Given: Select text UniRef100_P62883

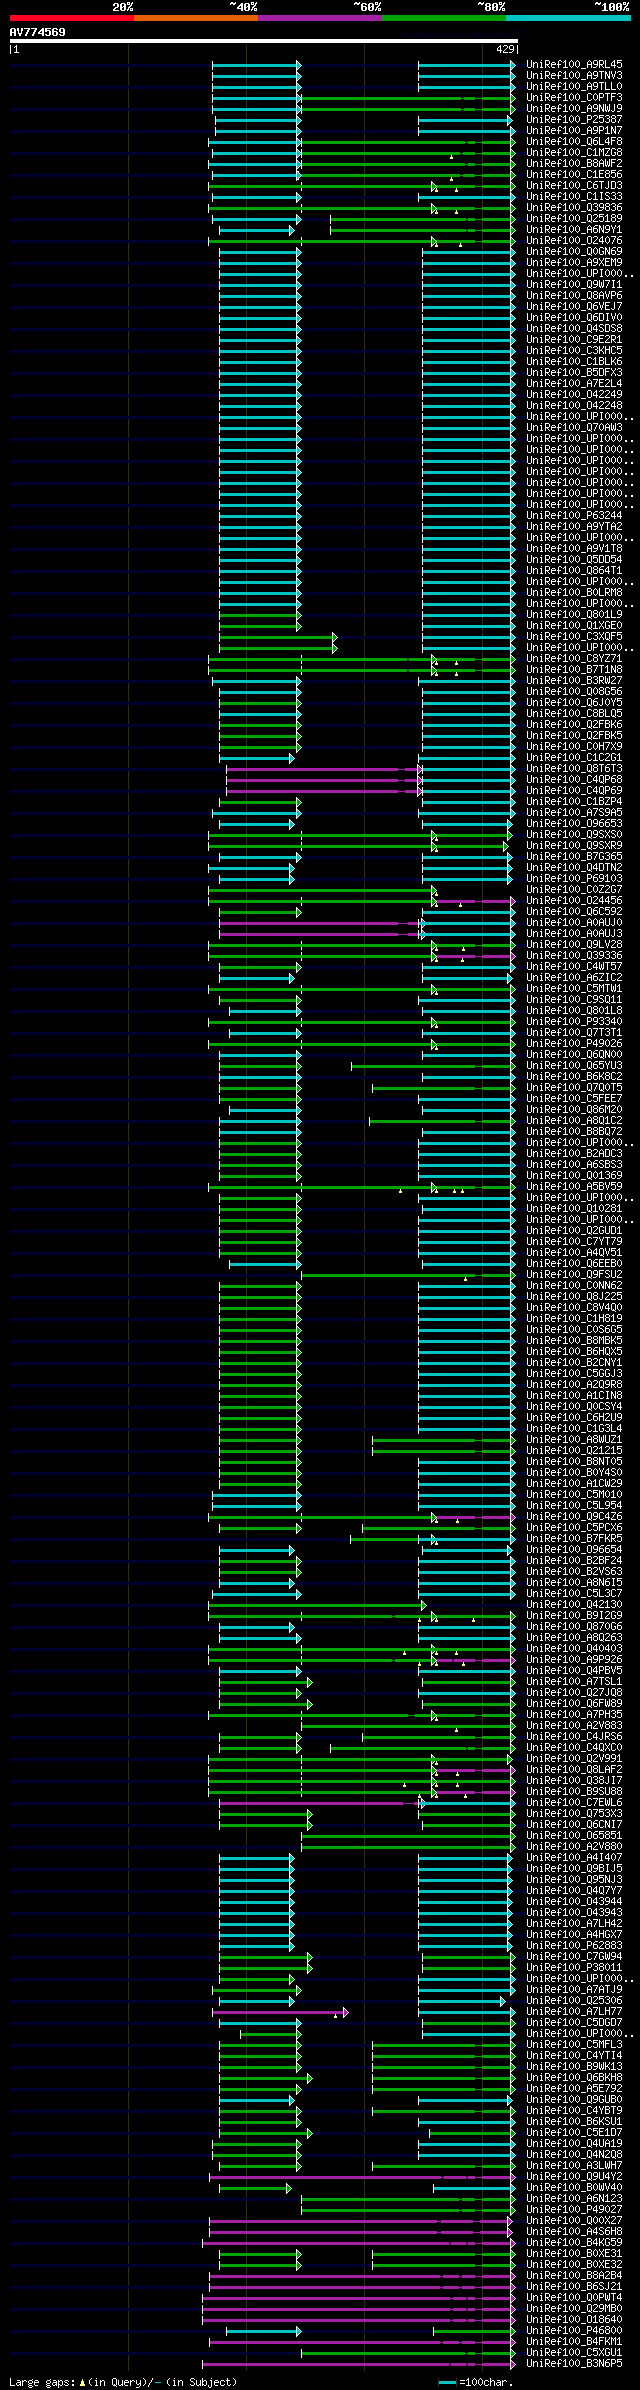Looking at the screenshot, I should pos(574,1946).
